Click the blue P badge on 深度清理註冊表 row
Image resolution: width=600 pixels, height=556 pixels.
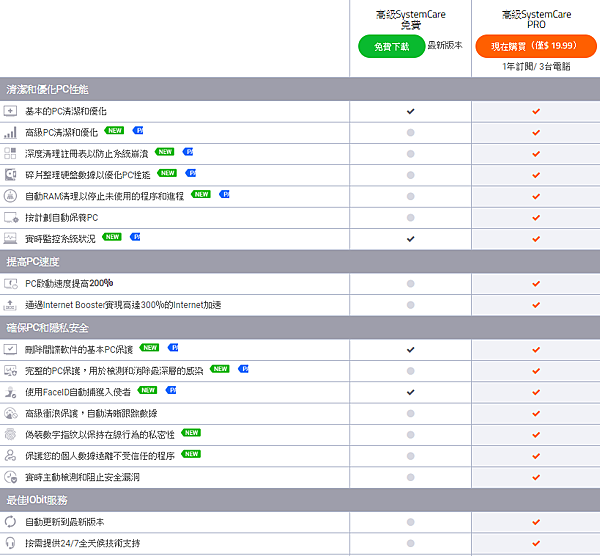coord(188,152)
